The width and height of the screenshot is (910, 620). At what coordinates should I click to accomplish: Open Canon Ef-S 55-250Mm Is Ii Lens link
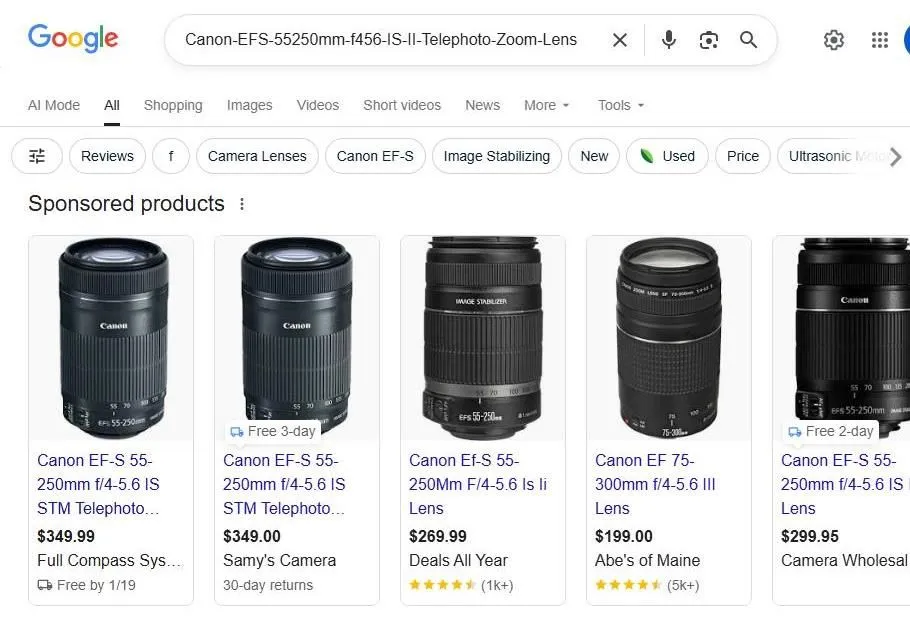478,484
